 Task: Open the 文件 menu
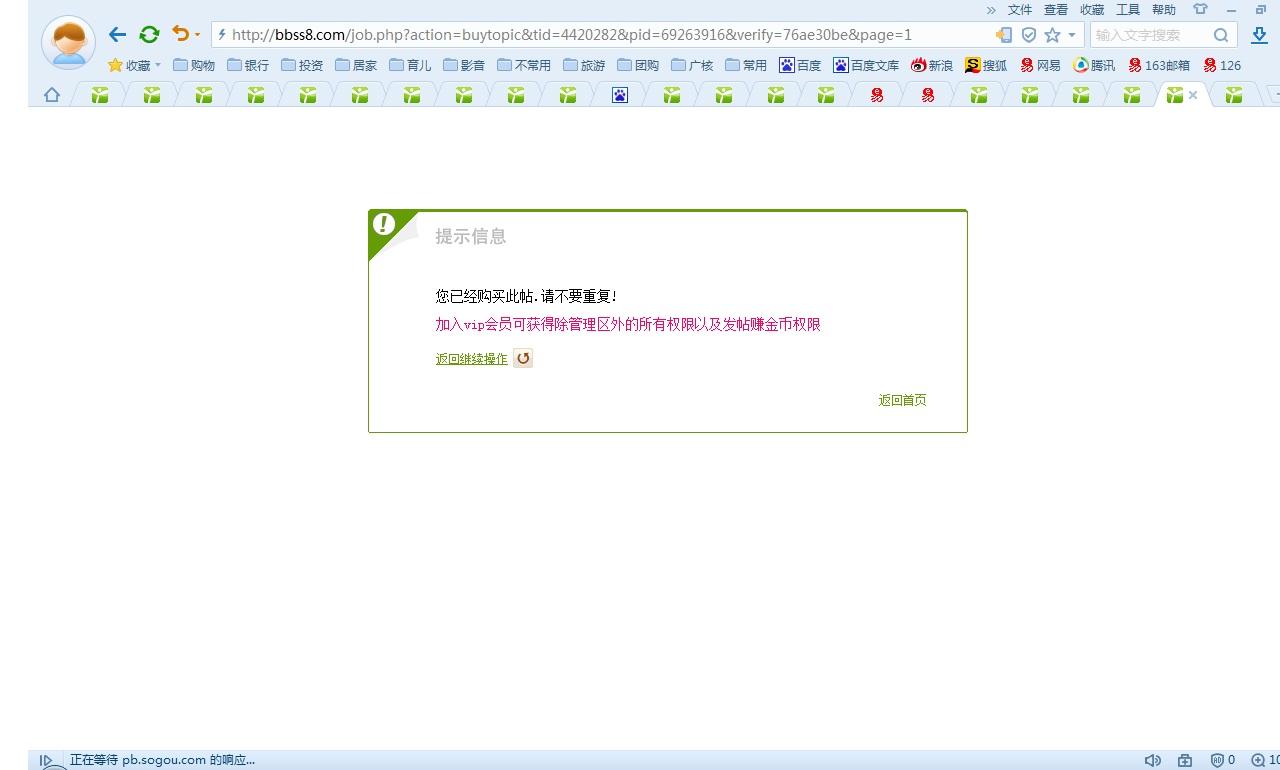coord(1019,9)
